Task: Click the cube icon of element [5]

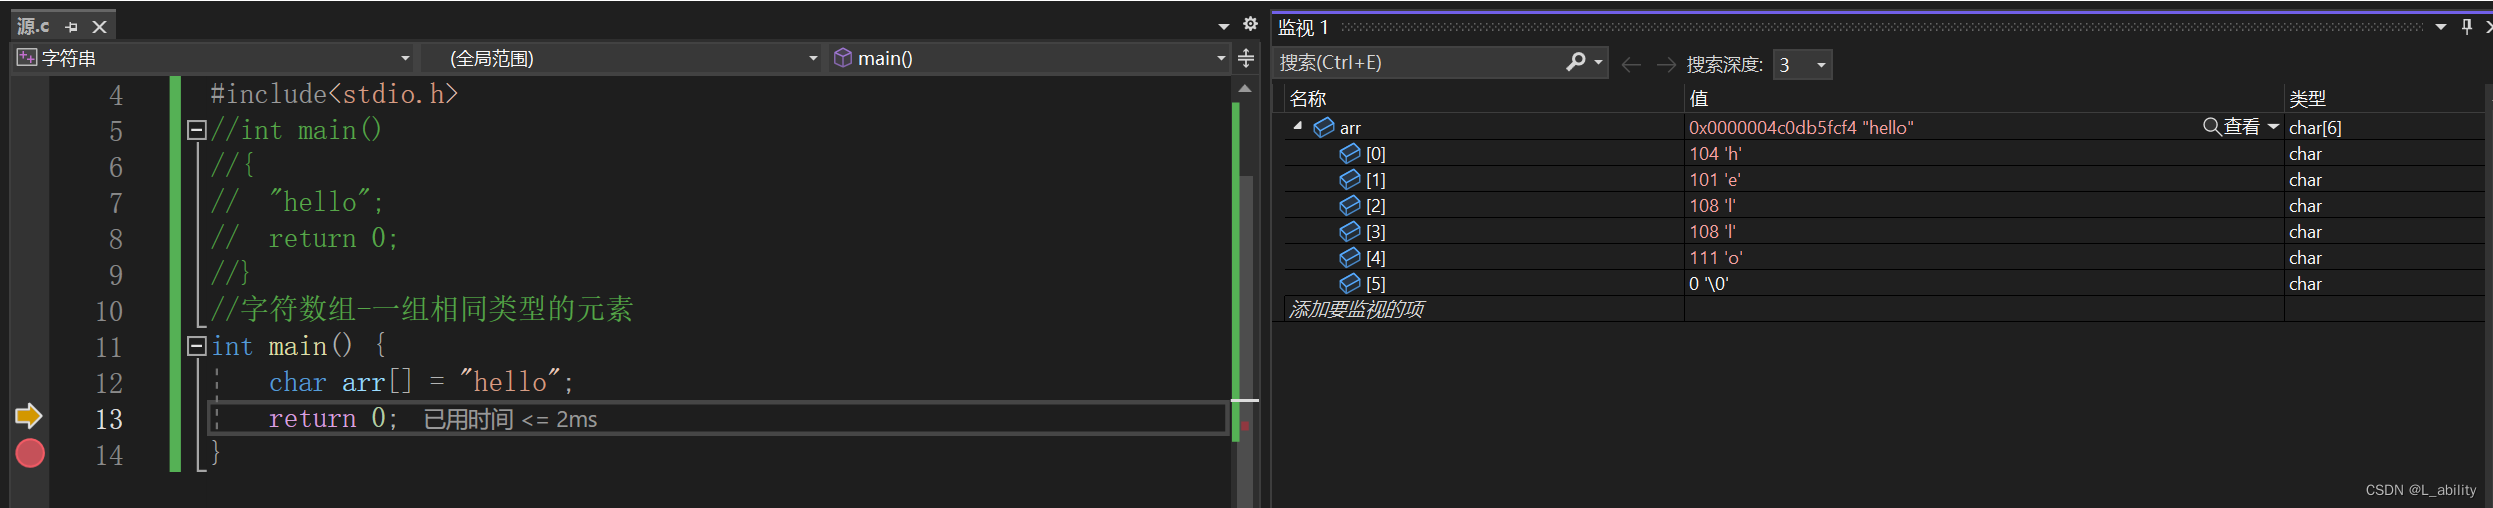Action: point(1350,283)
